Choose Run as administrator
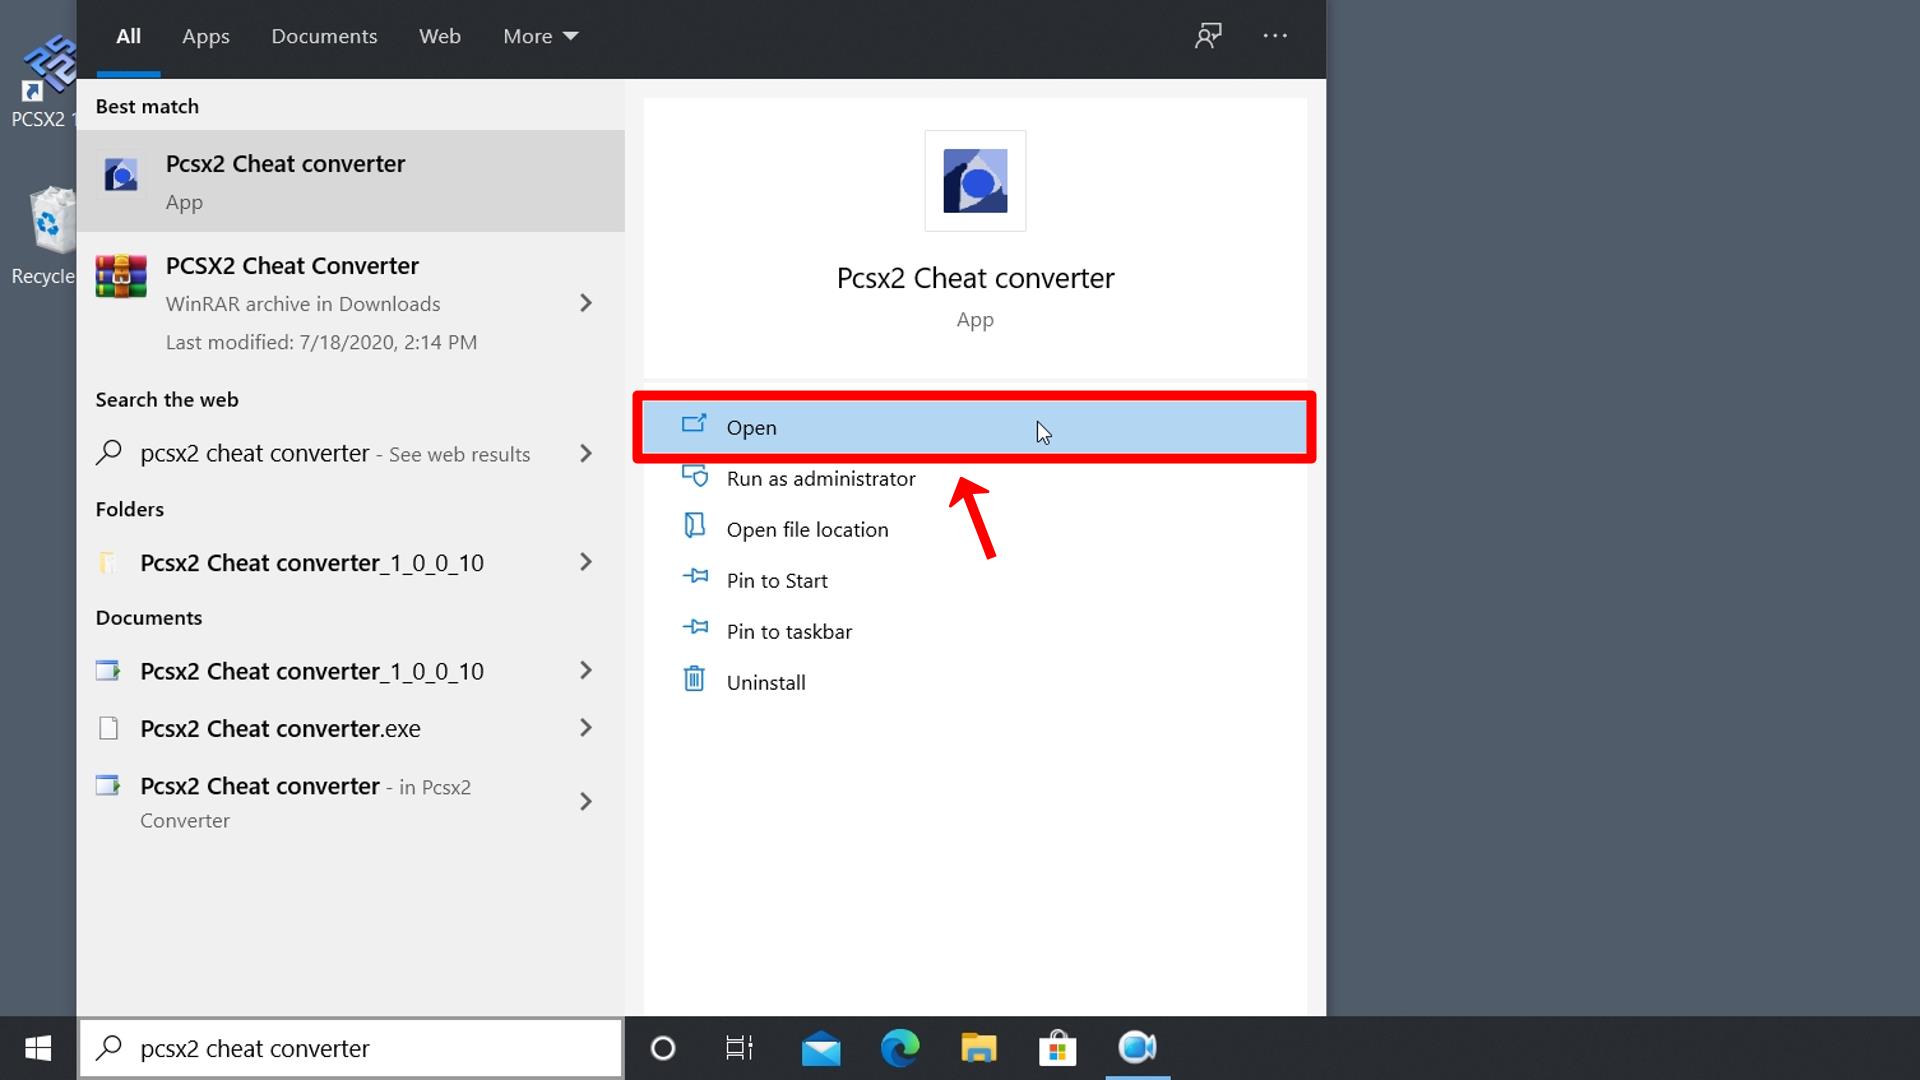 975,478
